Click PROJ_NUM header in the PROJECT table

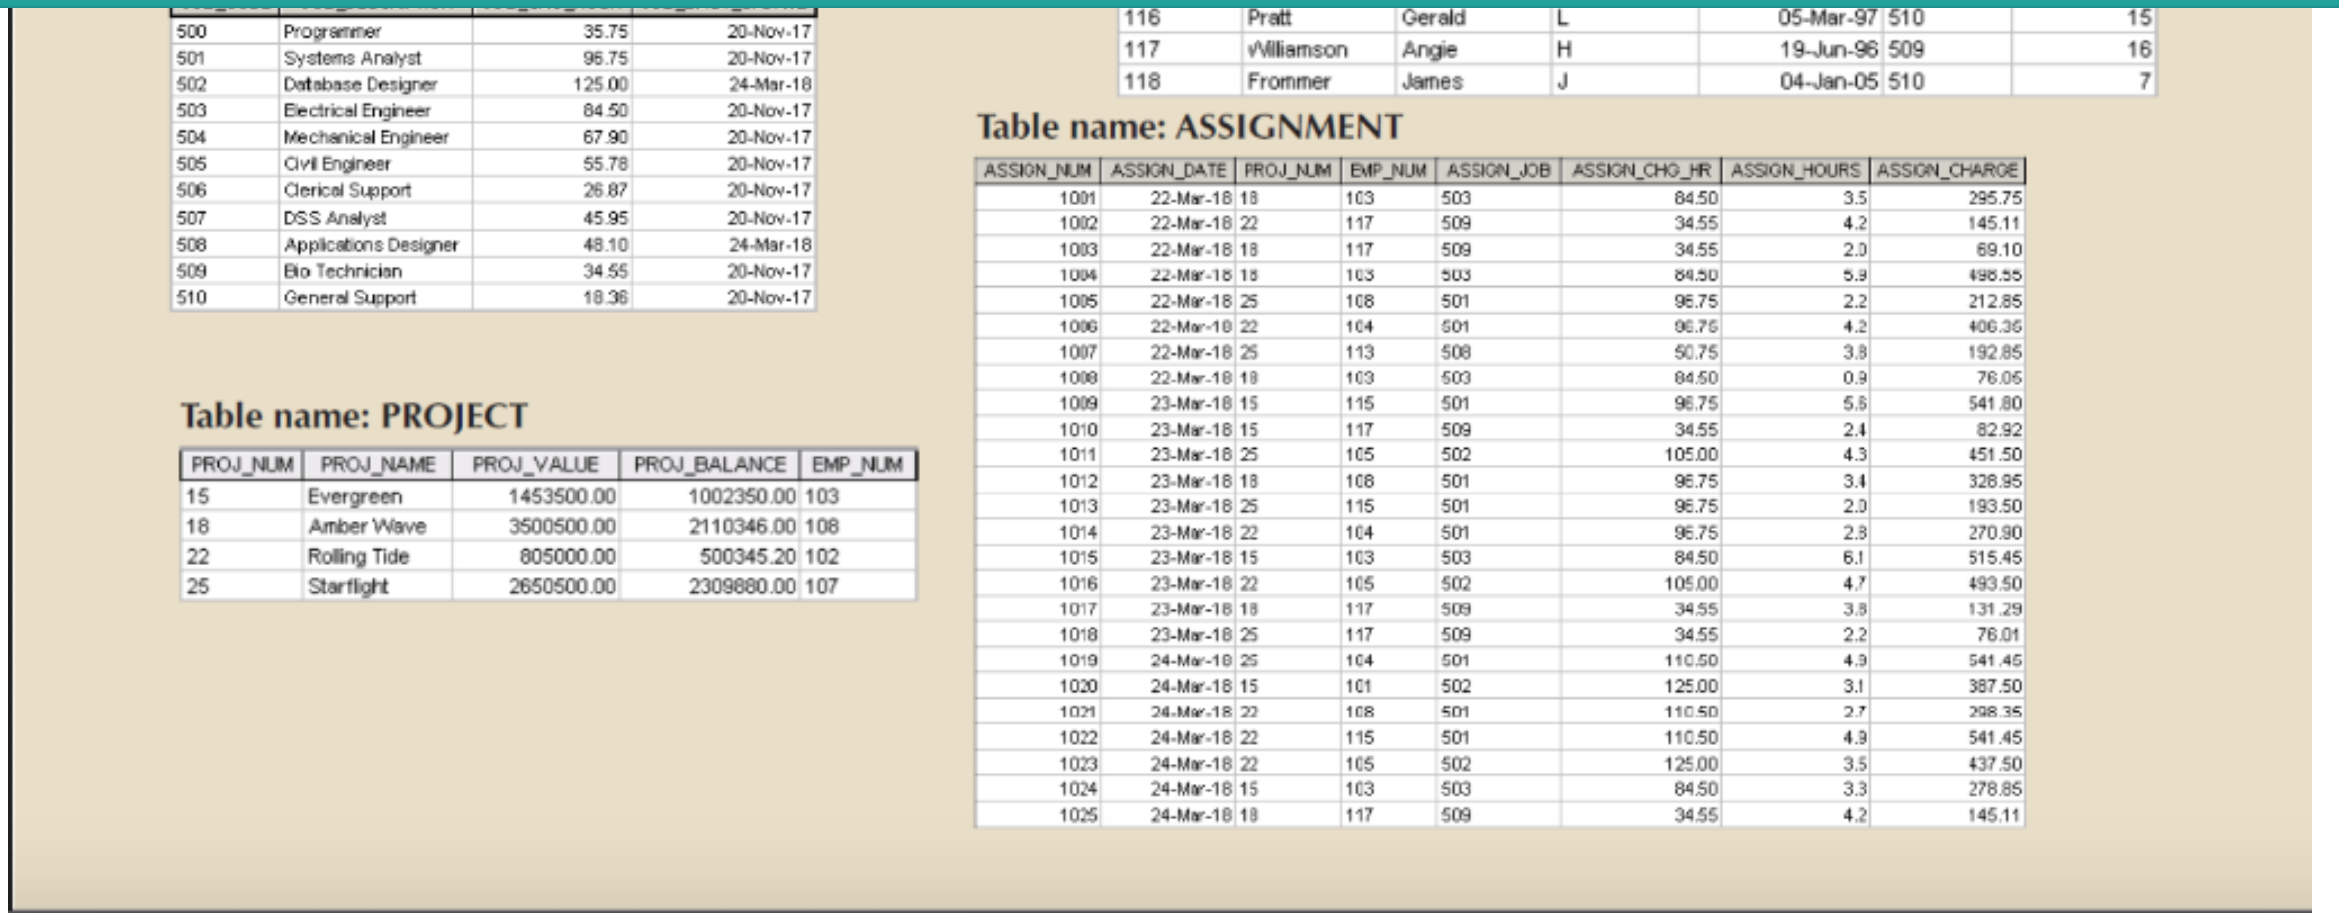242,465
